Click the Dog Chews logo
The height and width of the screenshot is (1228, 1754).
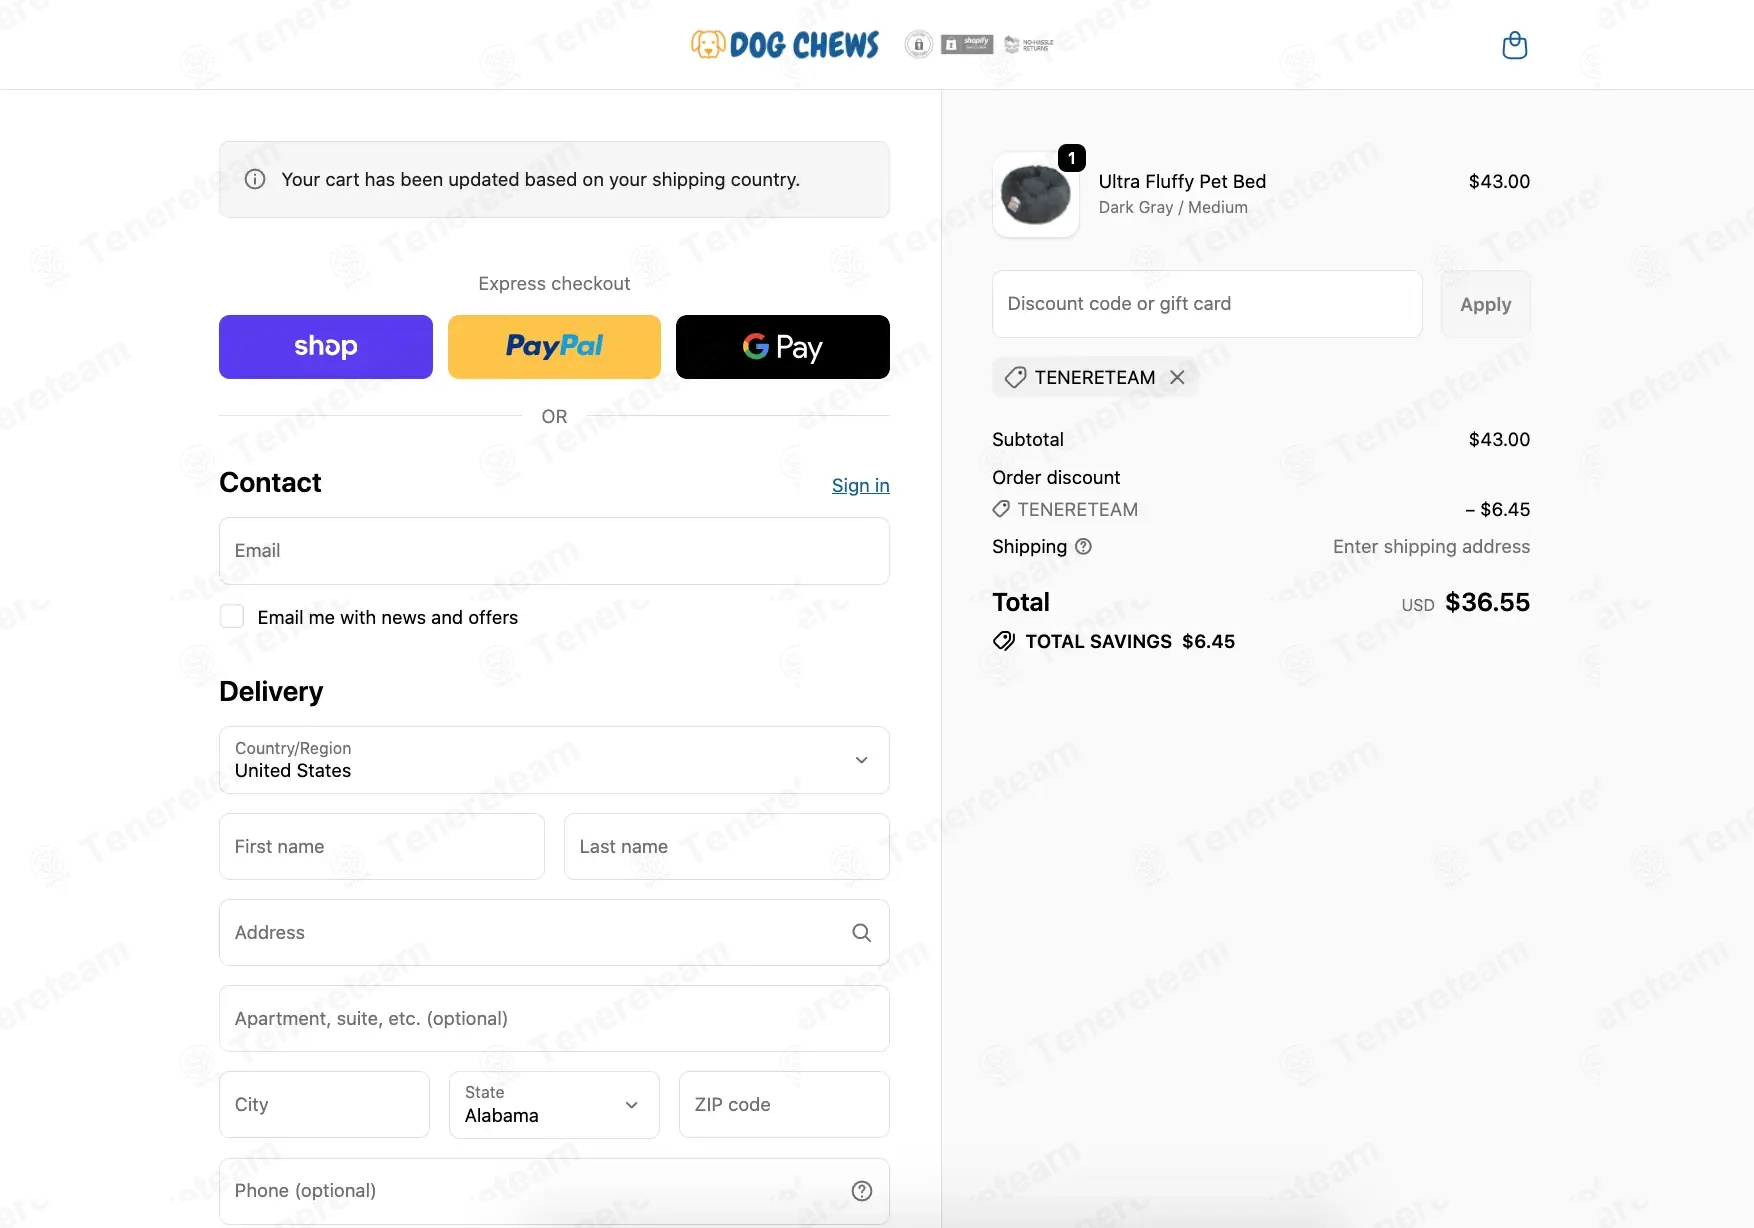pos(785,45)
